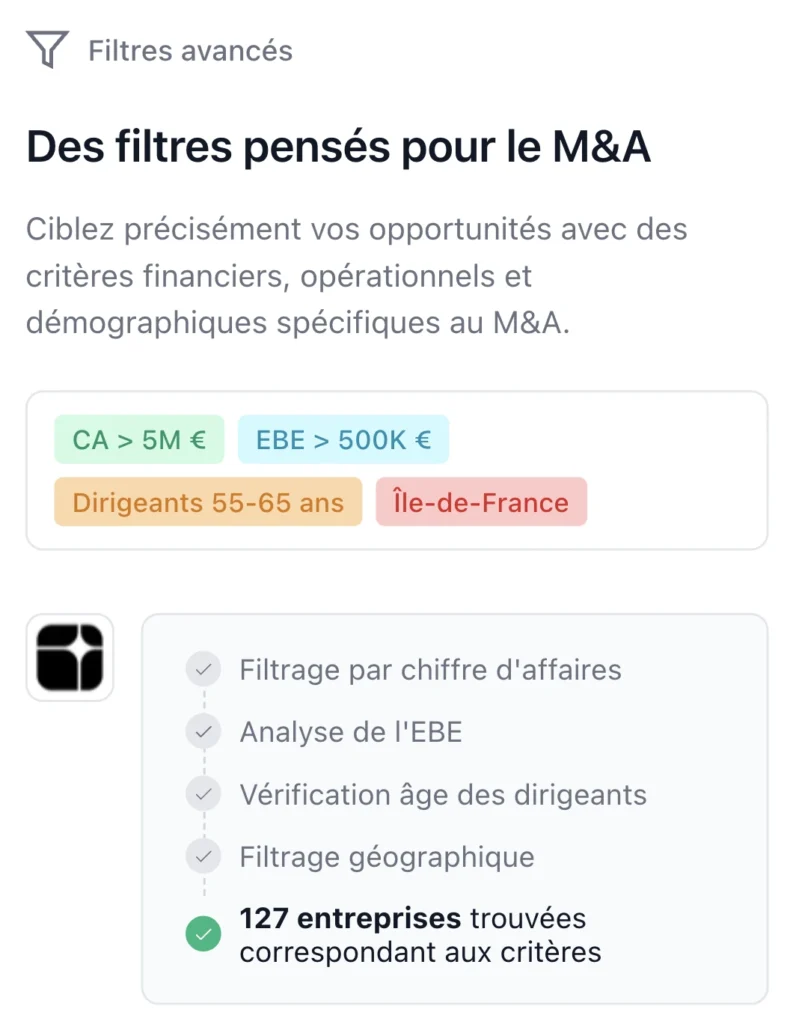Click checkmark beside Filtrage par chiffre d'affaires
787x1024 pixels.
pyautogui.click(x=203, y=669)
